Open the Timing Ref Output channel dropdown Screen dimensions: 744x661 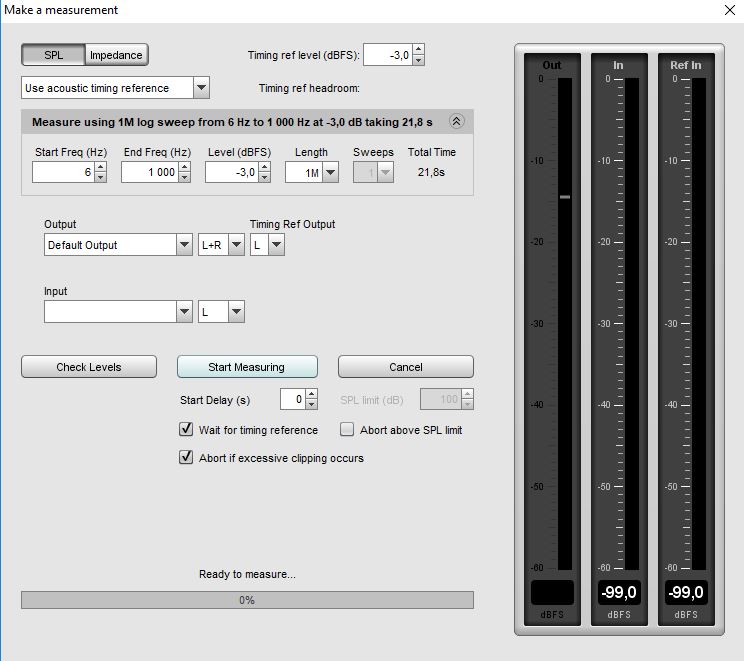[x=276, y=245]
